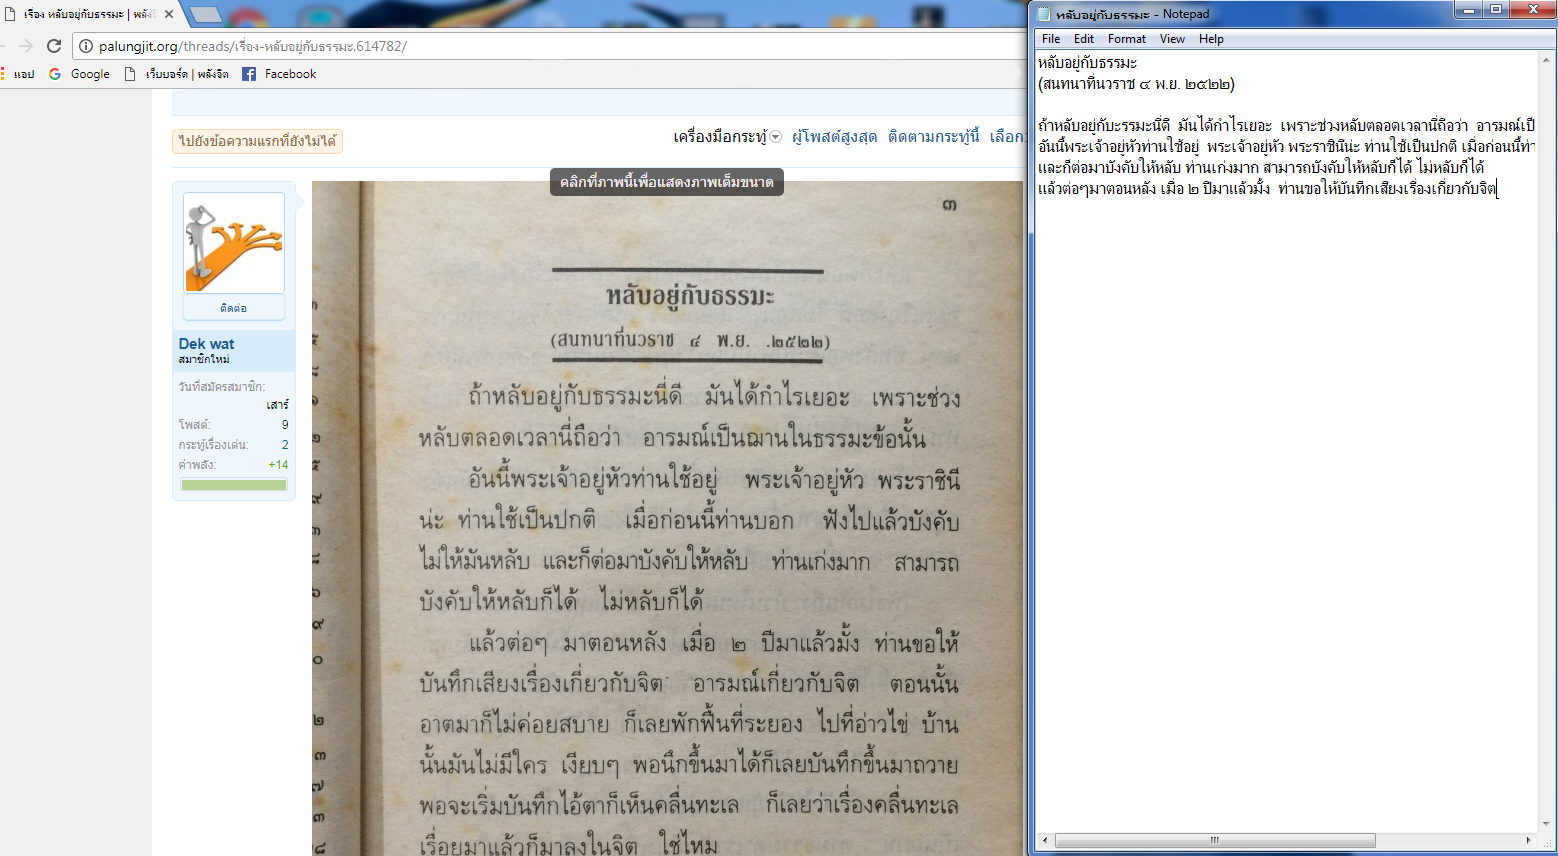Click the Notepad window icon in title bar

1045,14
